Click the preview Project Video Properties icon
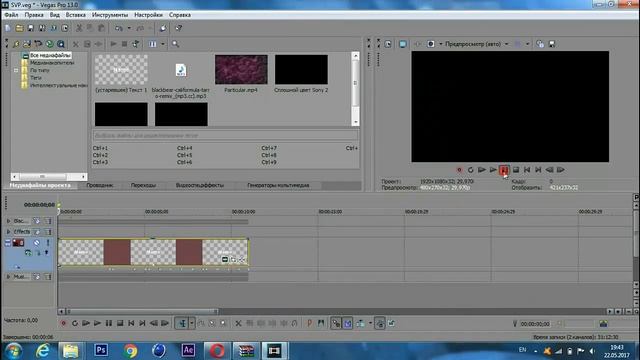The width and height of the screenshot is (640, 360). click(x=388, y=44)
